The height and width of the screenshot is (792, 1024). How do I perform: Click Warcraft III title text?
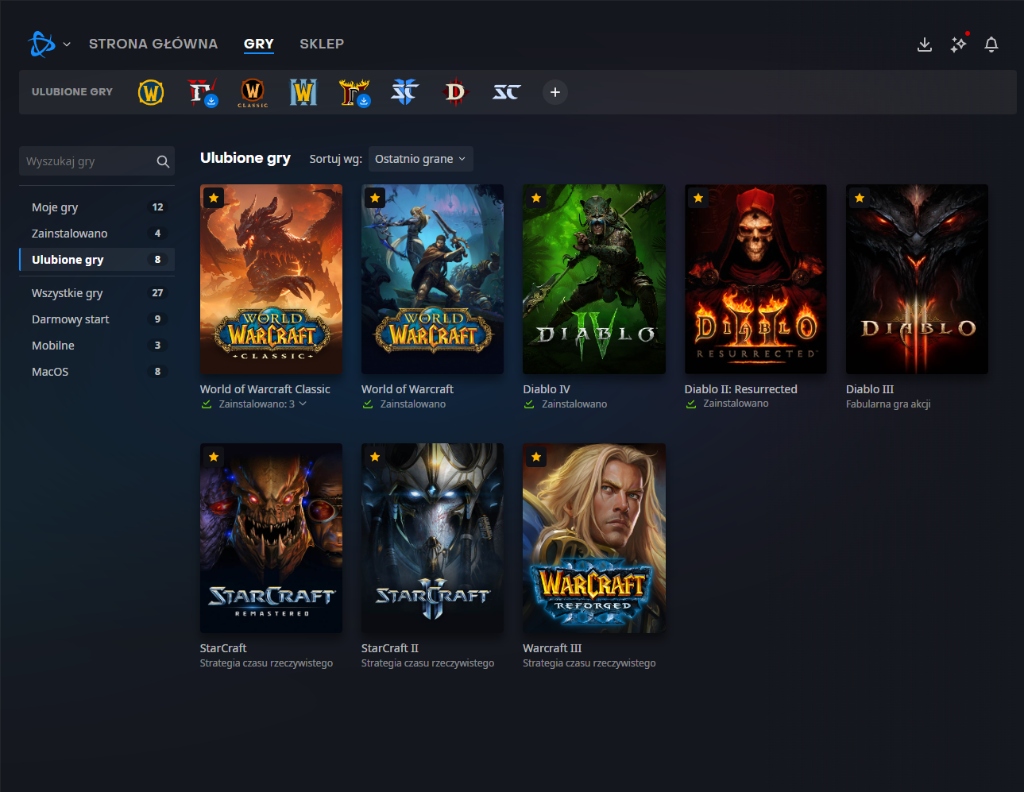point(552,648)
